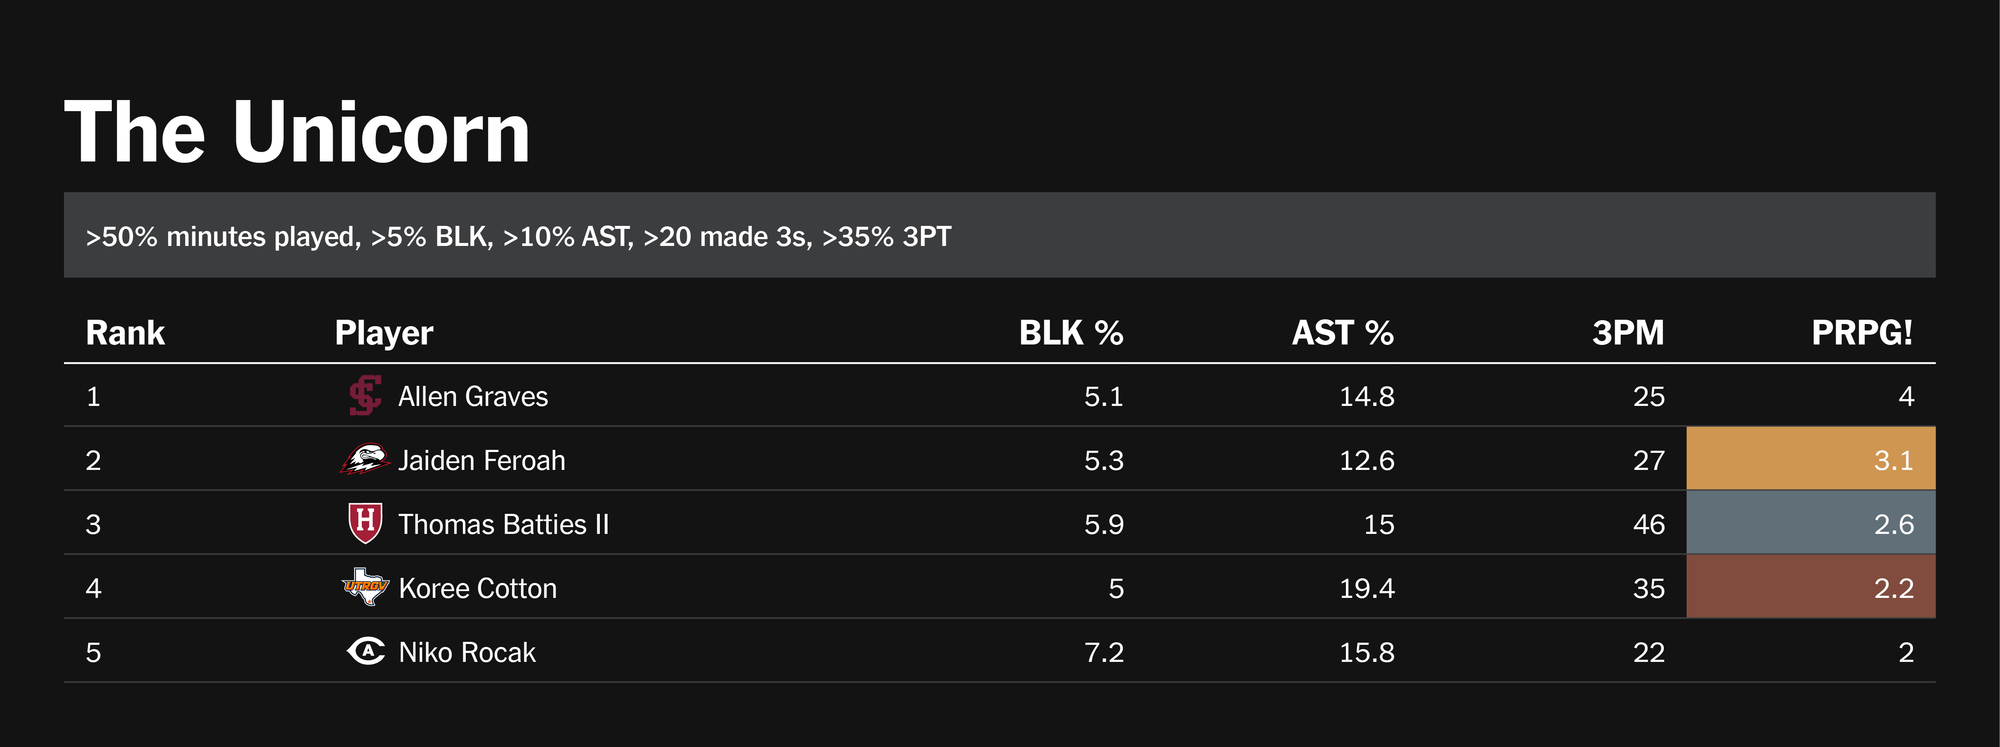Click the gray-blue 2.6 PRPG cell
Image resolution: width=2000 pixels, height=747 pixels.
[1810, 523]
